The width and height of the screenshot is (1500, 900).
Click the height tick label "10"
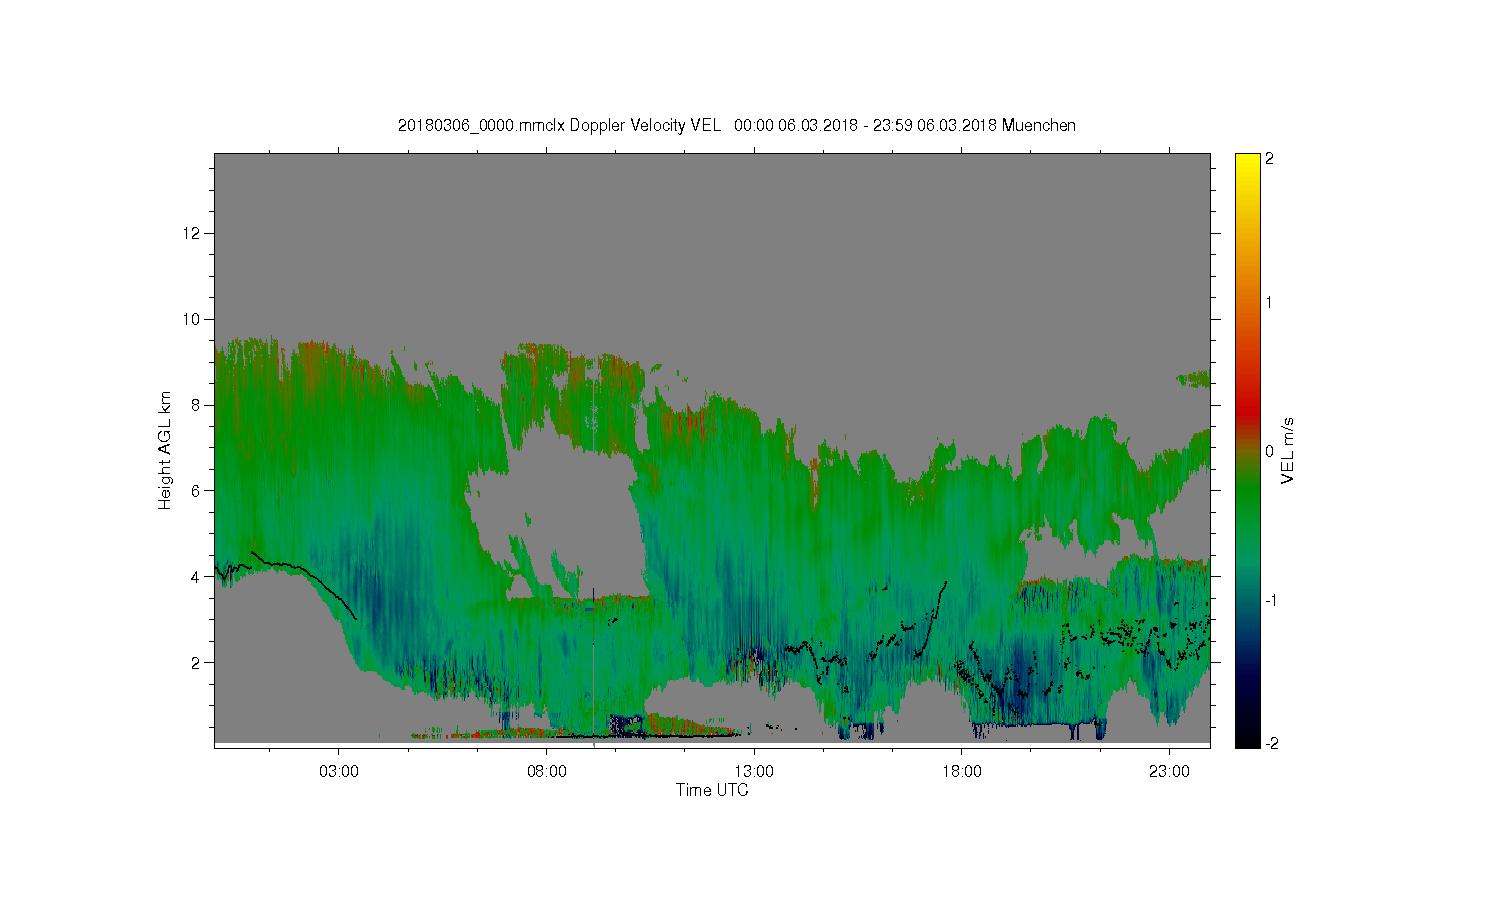[192, 319]
